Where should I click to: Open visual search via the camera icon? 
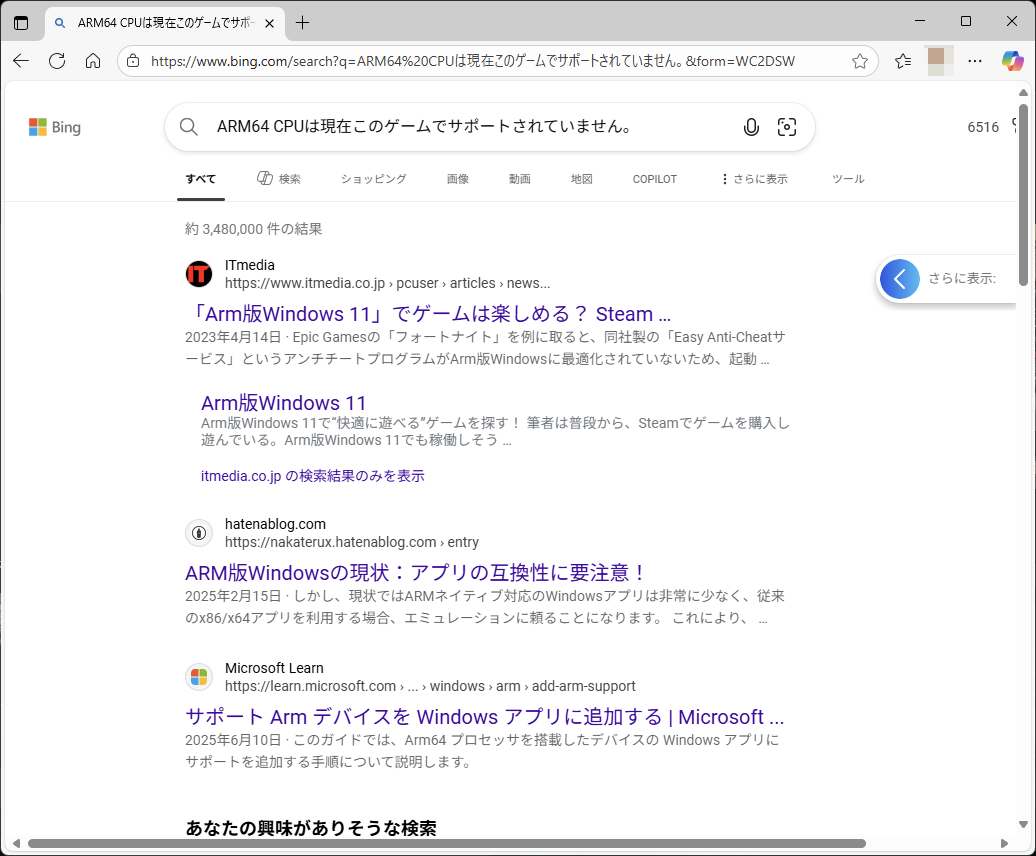tap(787, 127)
